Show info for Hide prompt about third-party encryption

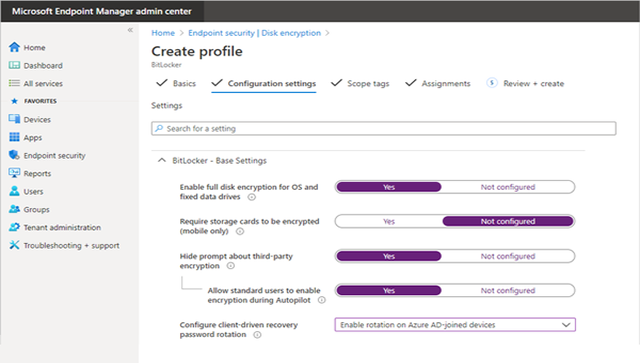coord(231,266)
